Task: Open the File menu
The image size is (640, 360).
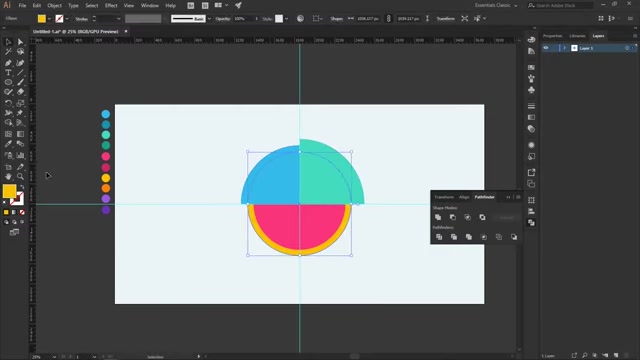Action: [x=22, y=5]
